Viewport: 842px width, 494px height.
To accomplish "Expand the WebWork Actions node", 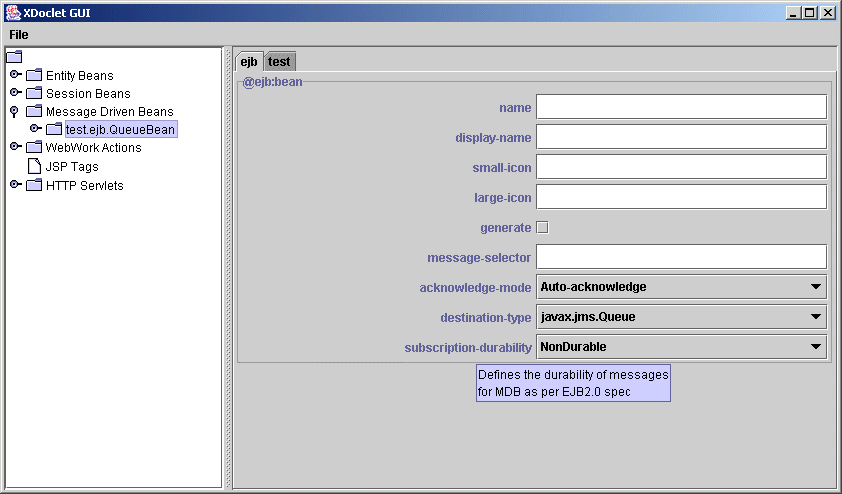I will pos(16,147).
